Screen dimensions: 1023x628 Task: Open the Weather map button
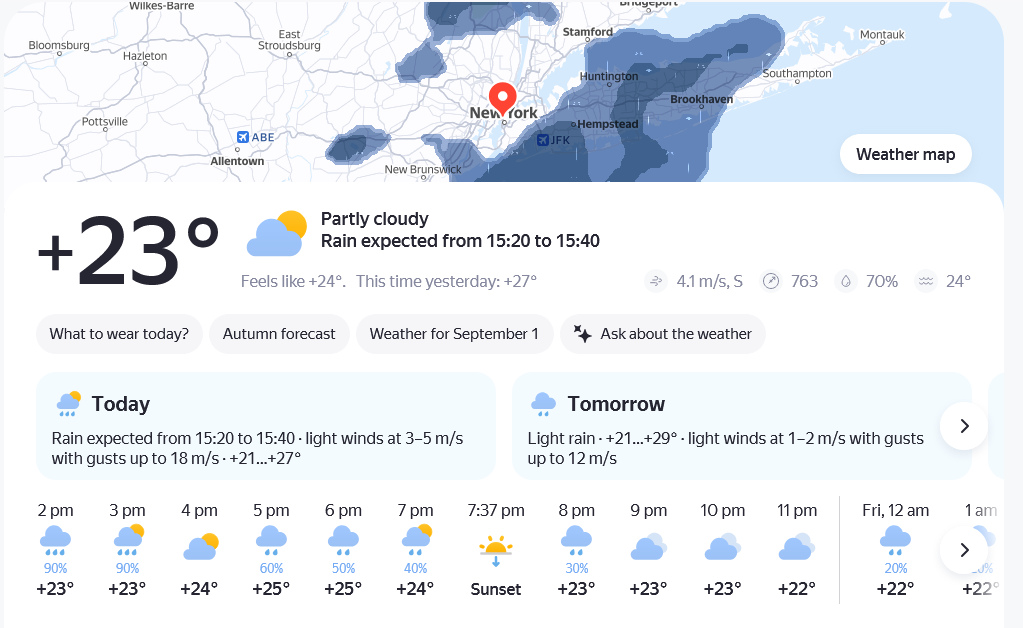906,155
